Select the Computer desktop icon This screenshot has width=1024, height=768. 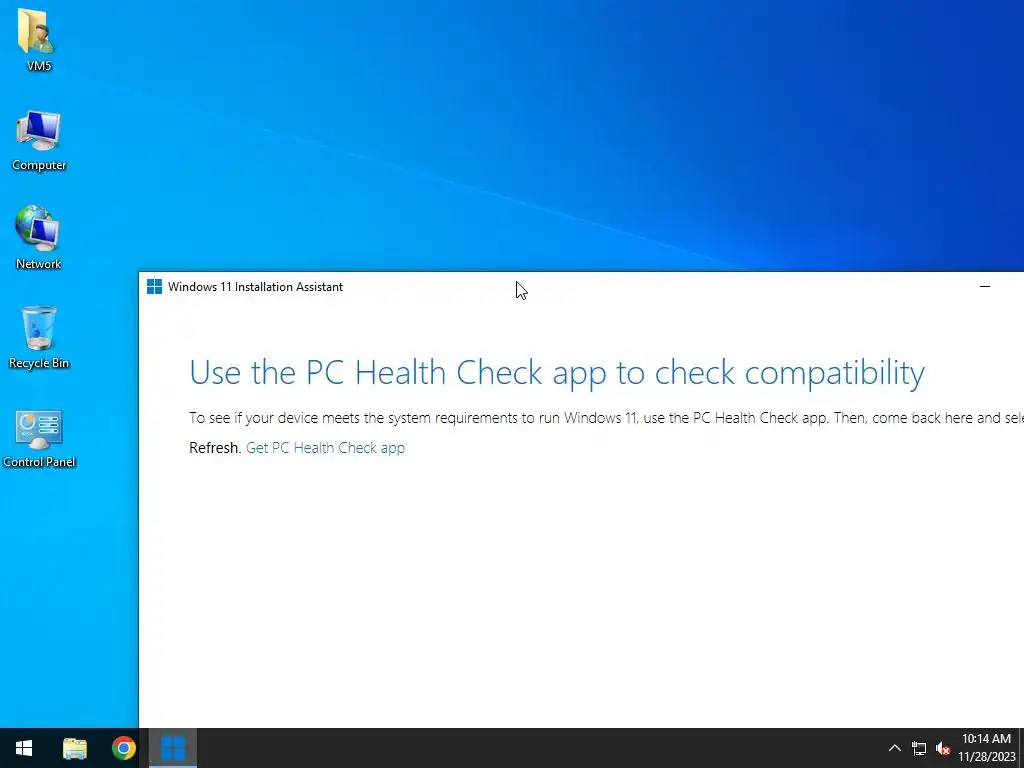coord(39,140)
